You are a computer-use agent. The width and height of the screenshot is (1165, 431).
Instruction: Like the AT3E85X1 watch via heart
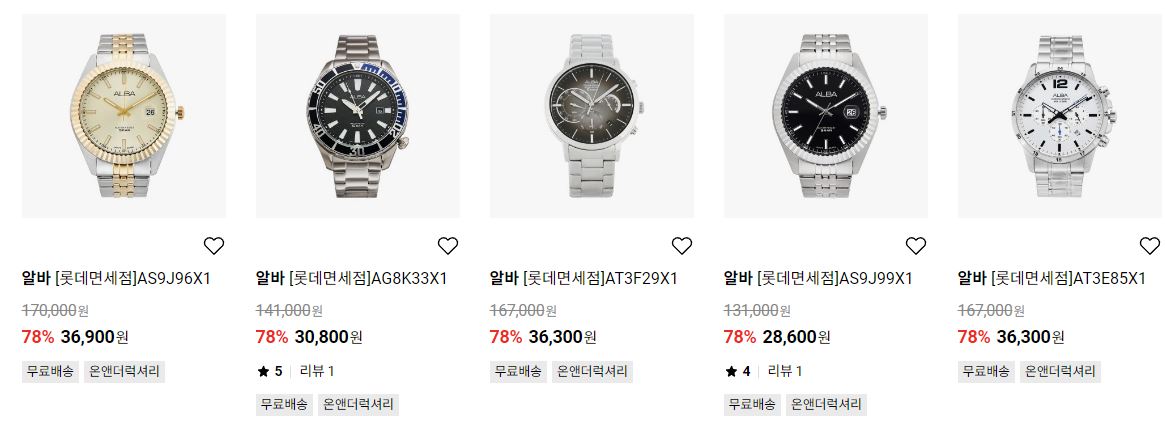(x=1149, y=245)
